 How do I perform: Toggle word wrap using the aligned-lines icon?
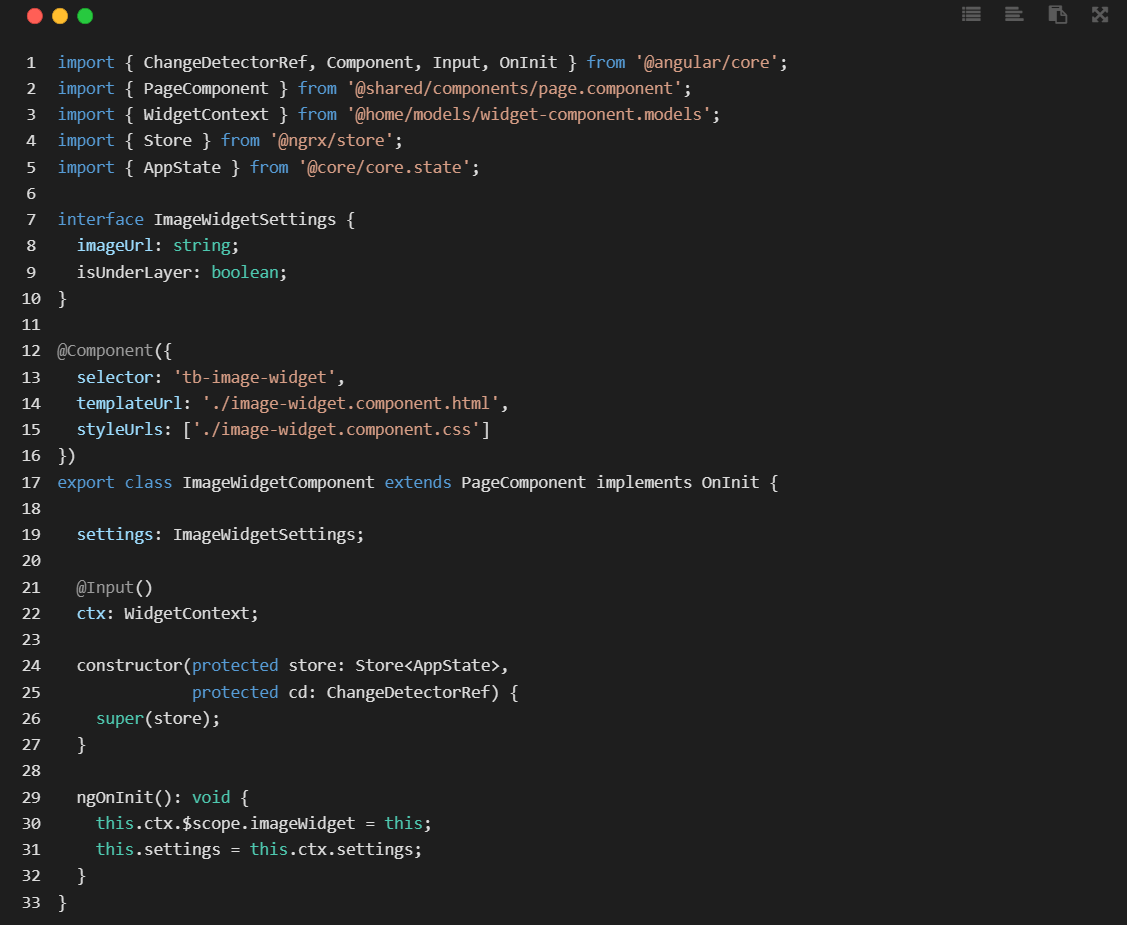point(1014,14)
